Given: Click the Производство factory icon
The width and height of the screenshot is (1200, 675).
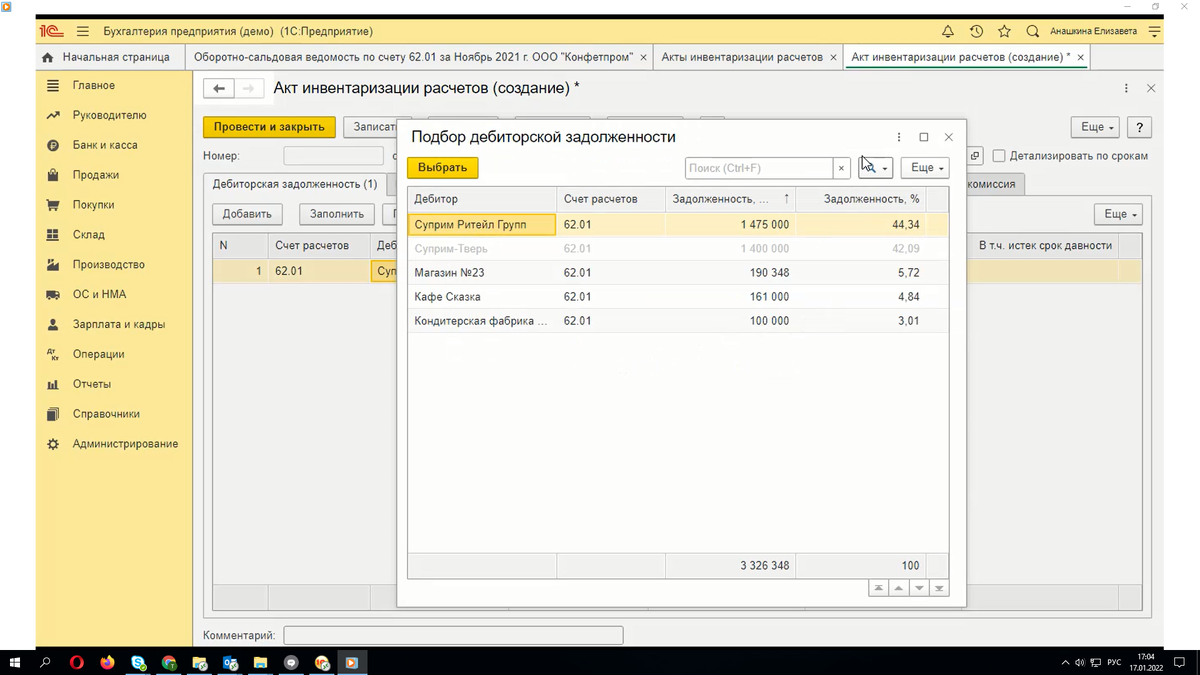Looking at the screenshot, I should point(53,265).
